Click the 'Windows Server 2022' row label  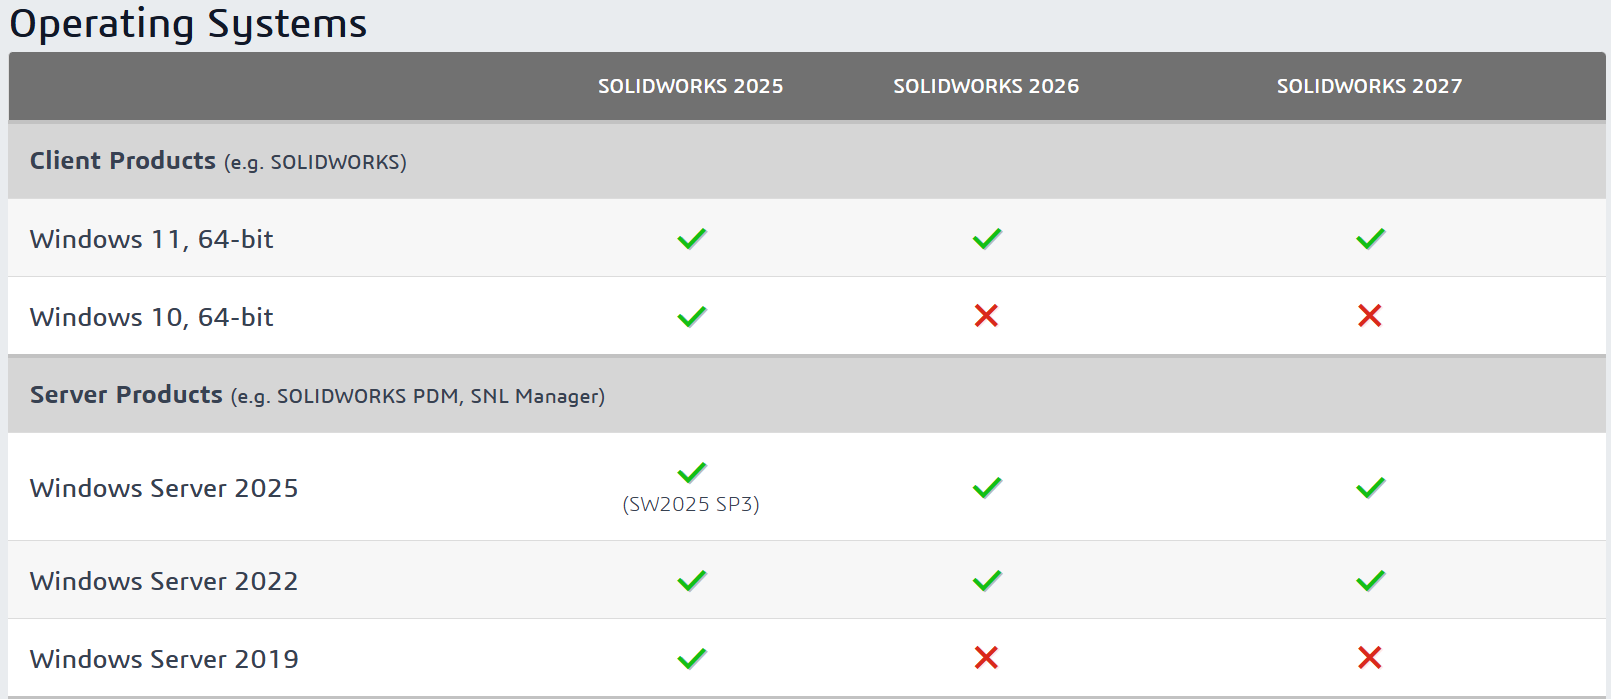coord(164,581)
